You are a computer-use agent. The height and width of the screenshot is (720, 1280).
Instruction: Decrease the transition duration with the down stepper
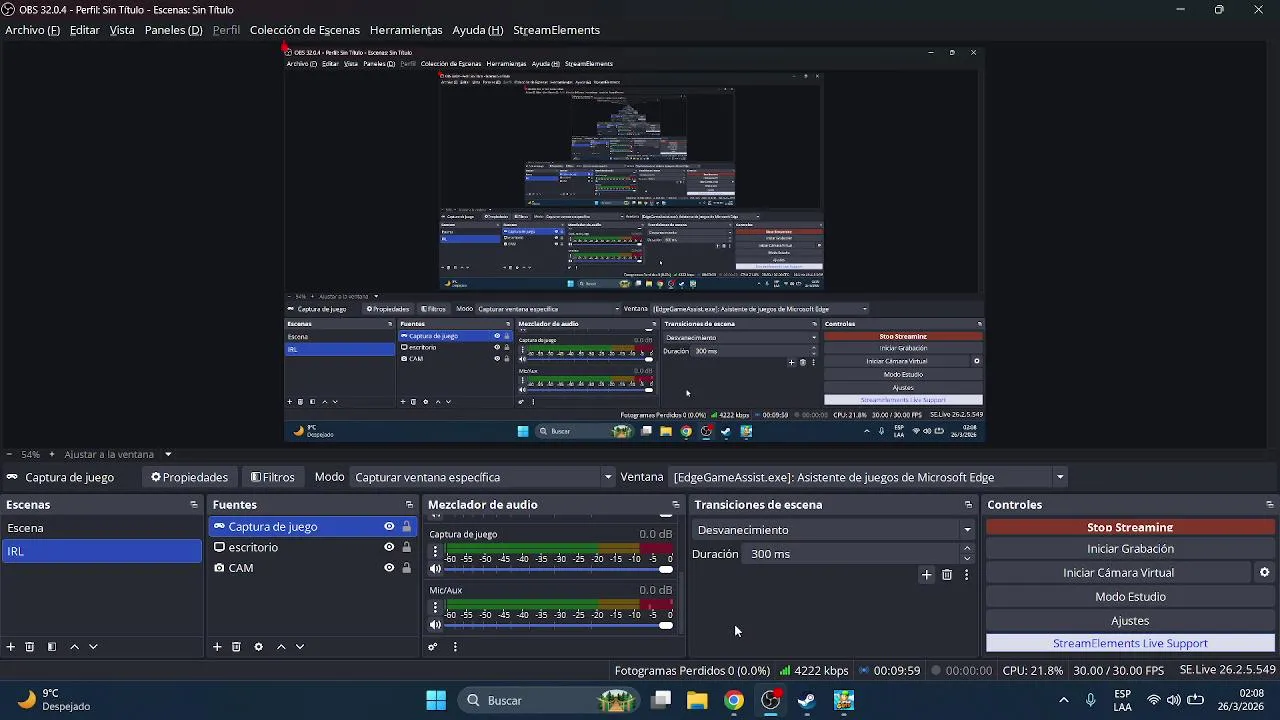click(x=966, y=559)
